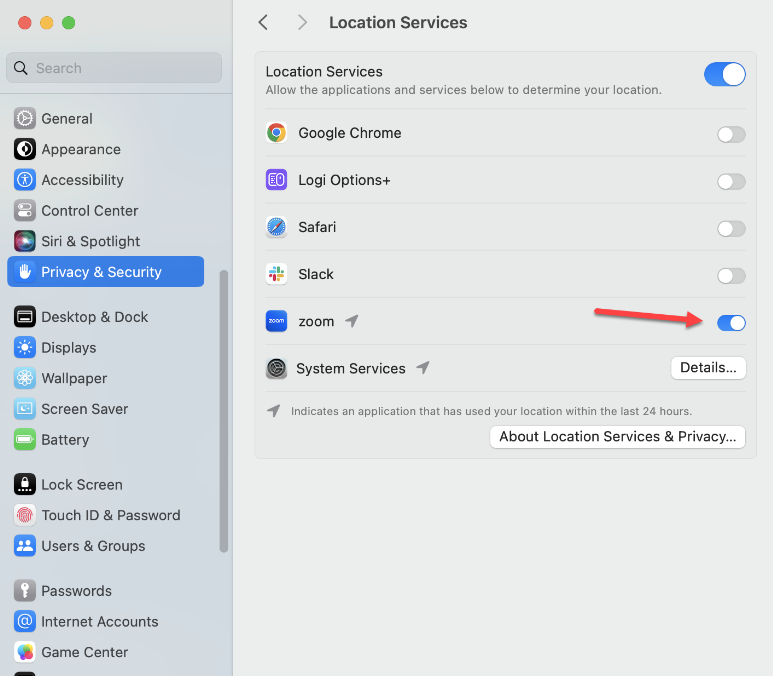This screenshot has width=773, height=676.
Task: Click the Game Center sidebar icon
Action: 25,652
